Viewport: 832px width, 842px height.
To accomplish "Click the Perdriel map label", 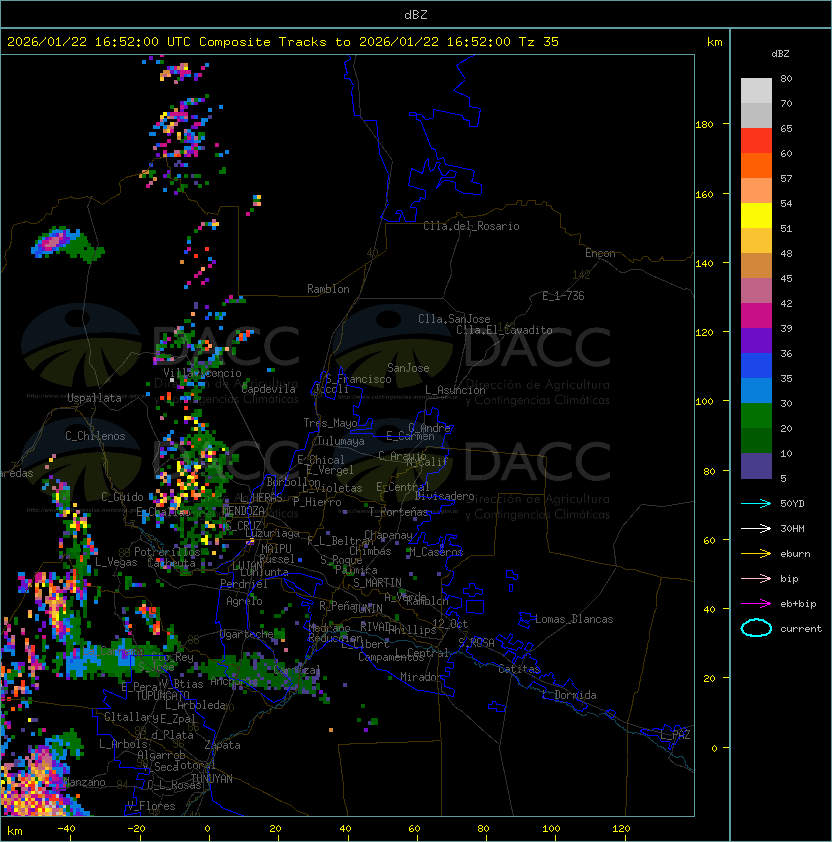I will click(244, 584).
